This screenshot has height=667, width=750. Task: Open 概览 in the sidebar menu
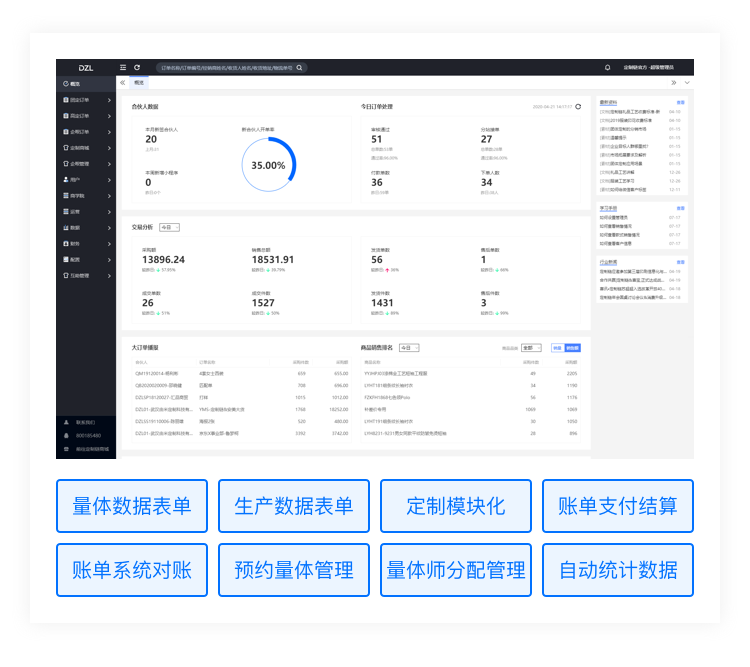pos(86,84)
